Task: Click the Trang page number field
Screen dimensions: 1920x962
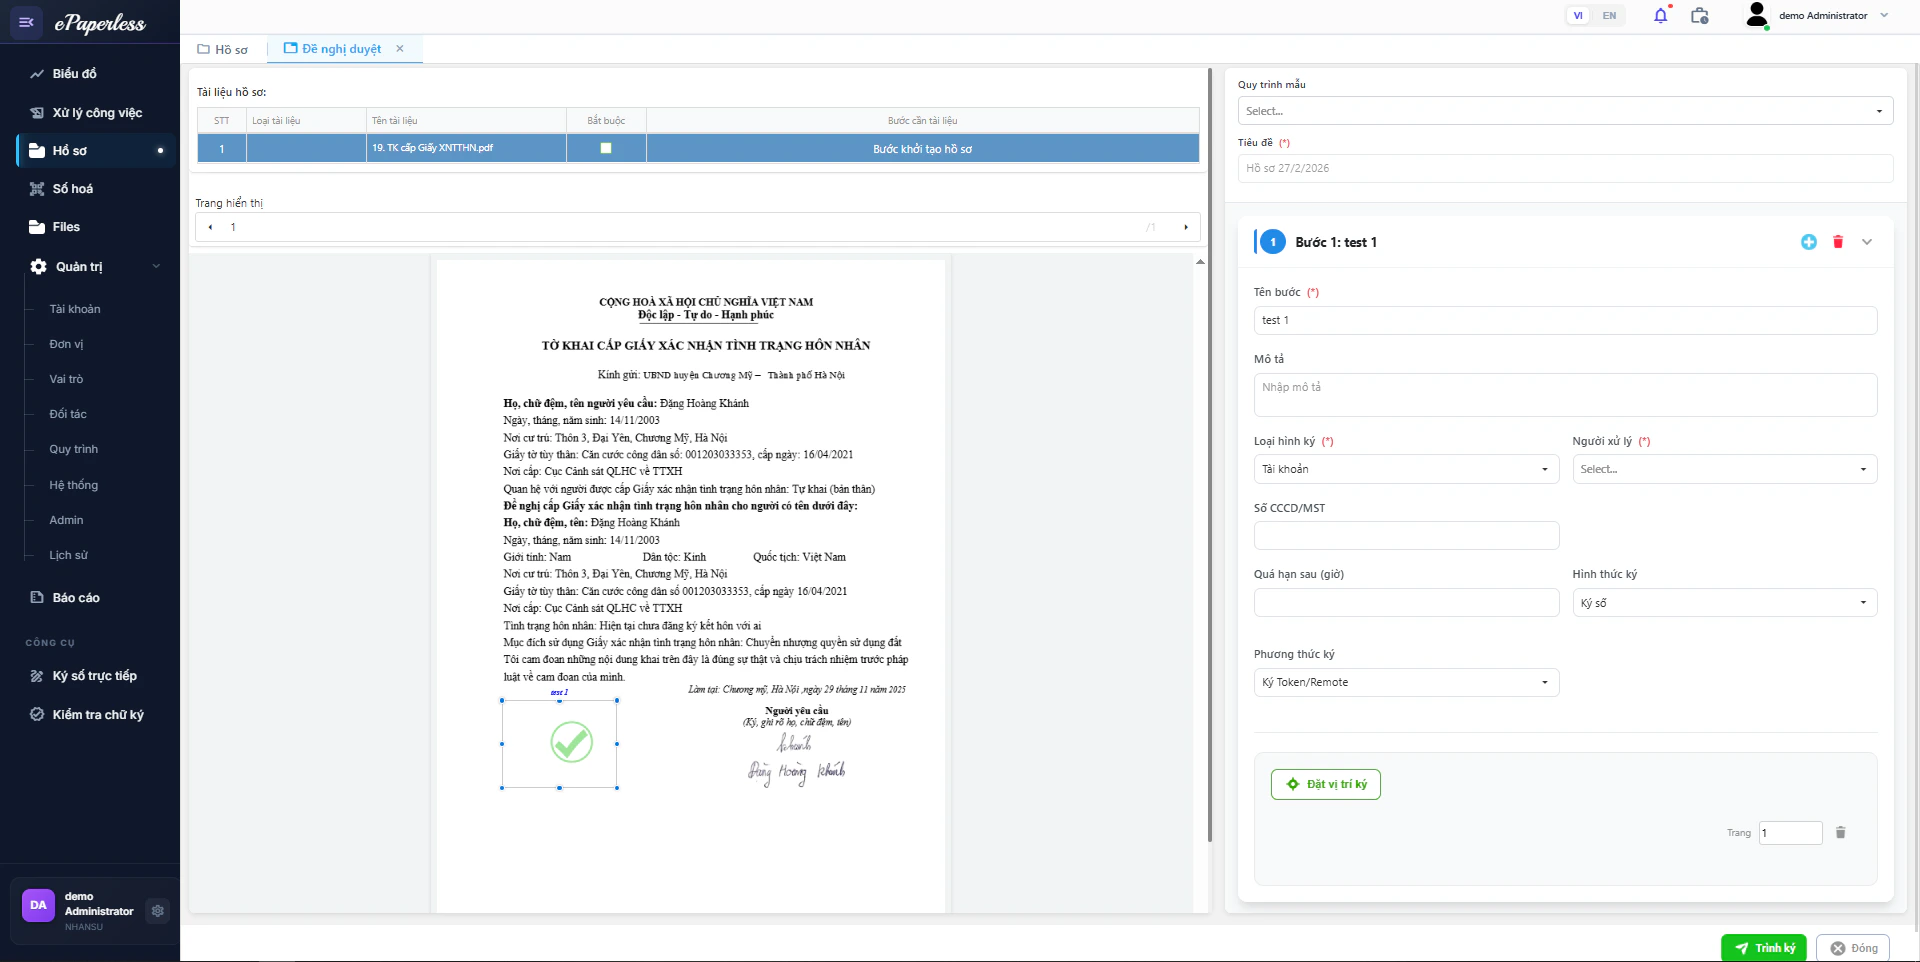Action: (x=1791, y=832)
